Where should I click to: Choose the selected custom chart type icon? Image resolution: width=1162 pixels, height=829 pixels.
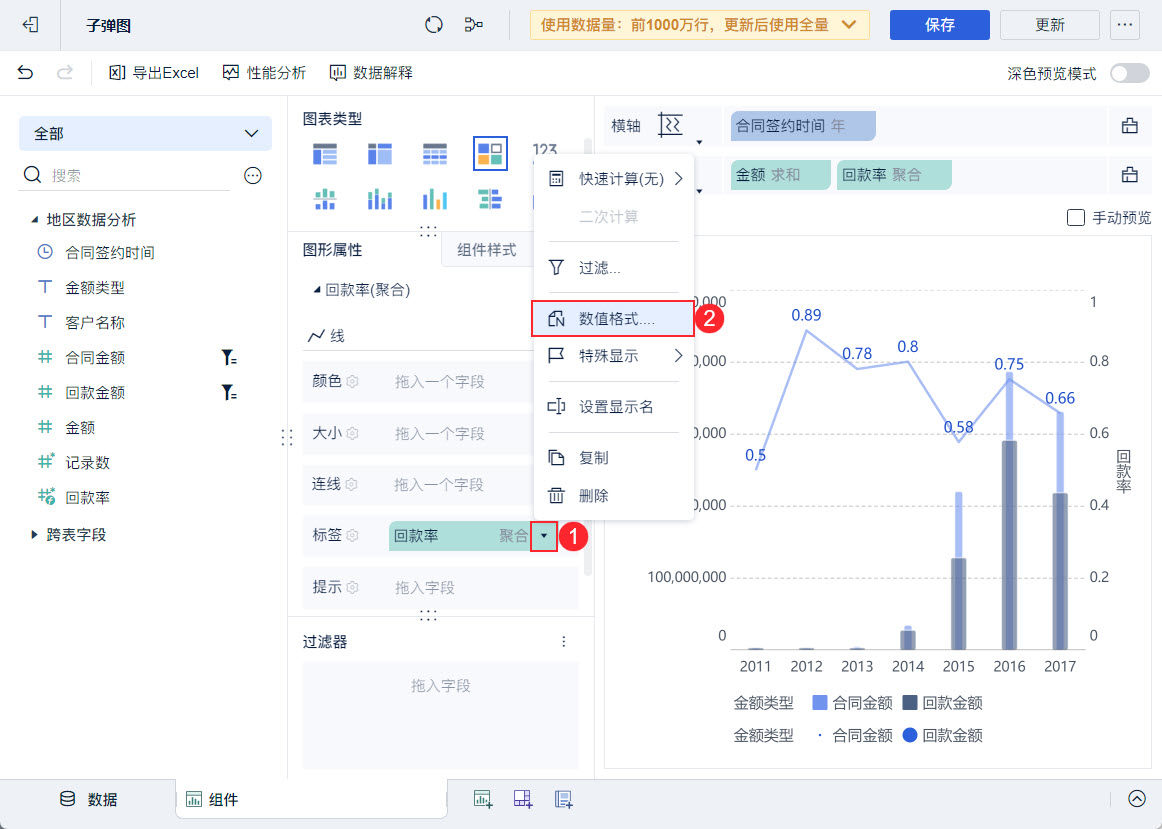click(490, 153)
